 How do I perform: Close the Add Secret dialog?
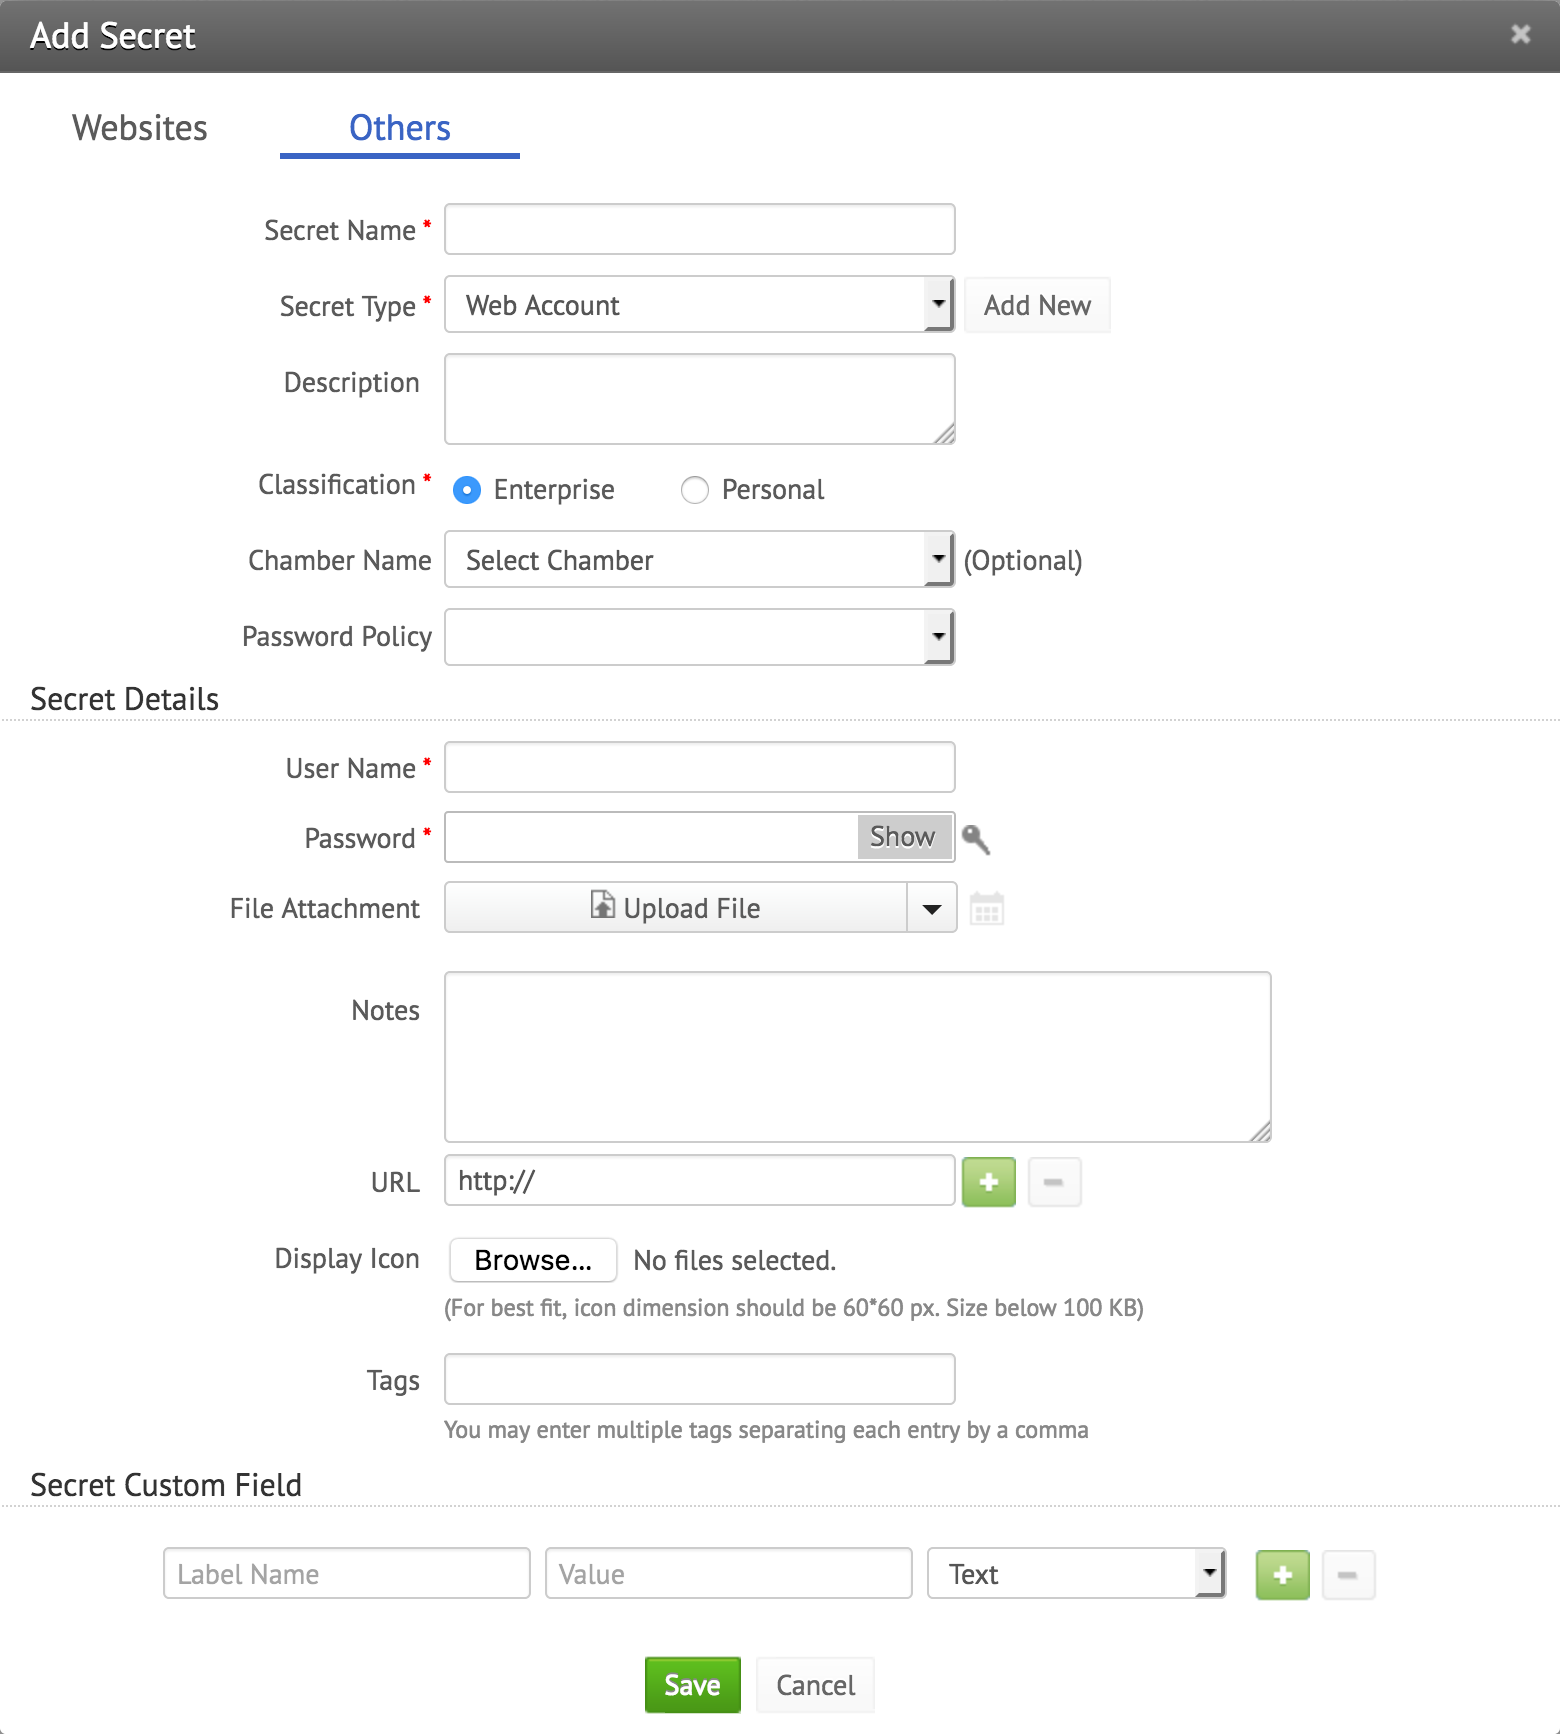click(1520, 35)
